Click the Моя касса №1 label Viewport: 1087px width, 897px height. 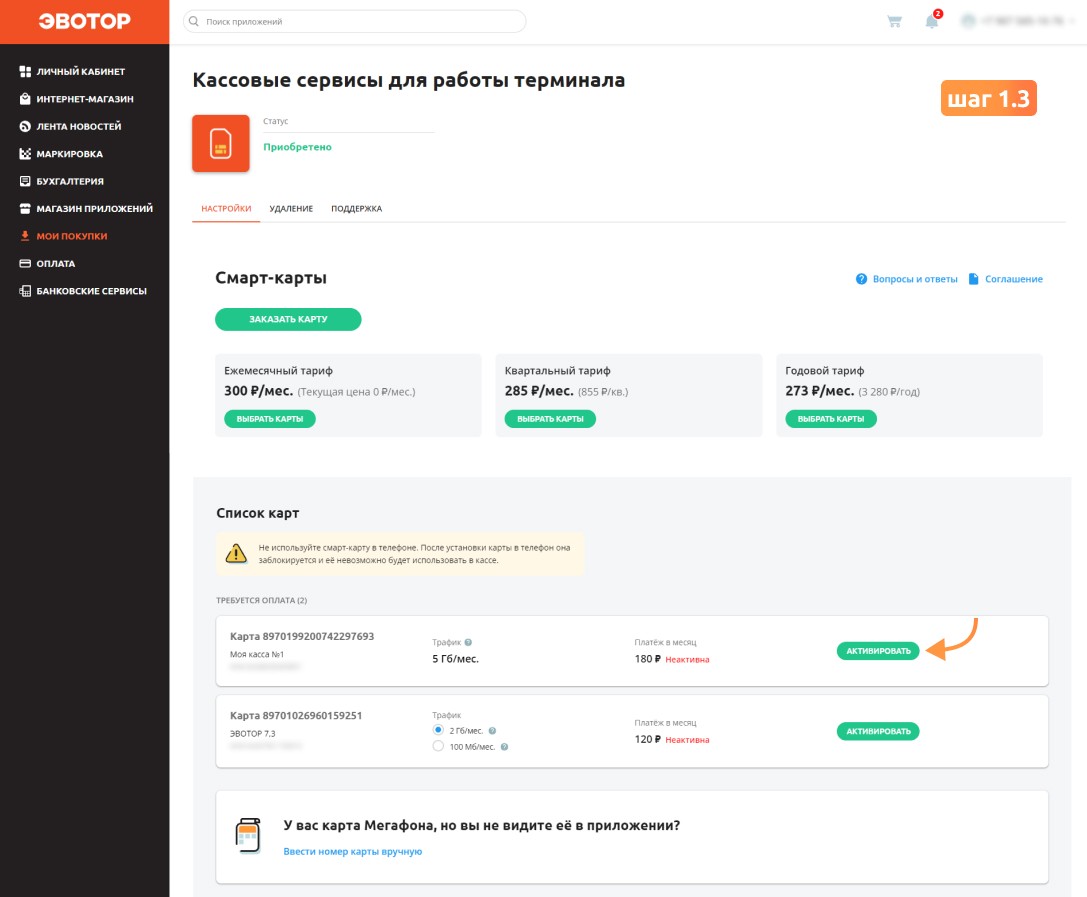(256, 654)
